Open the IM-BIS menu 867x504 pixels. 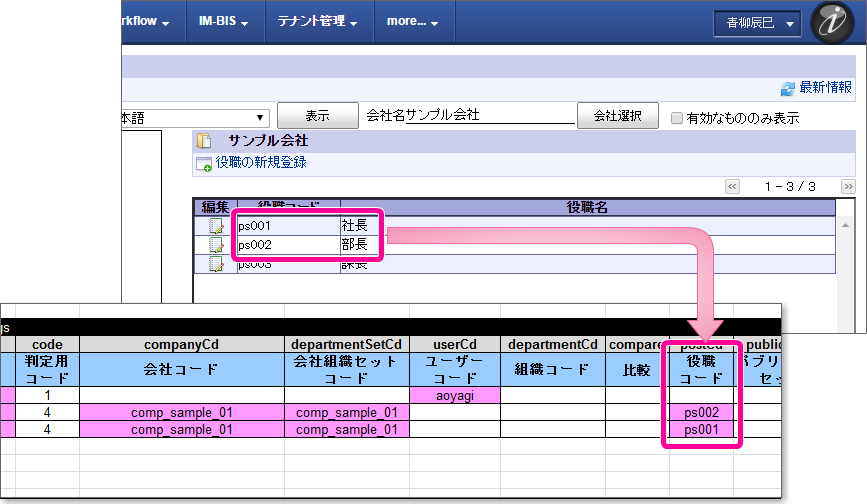[x=225, y=21]
